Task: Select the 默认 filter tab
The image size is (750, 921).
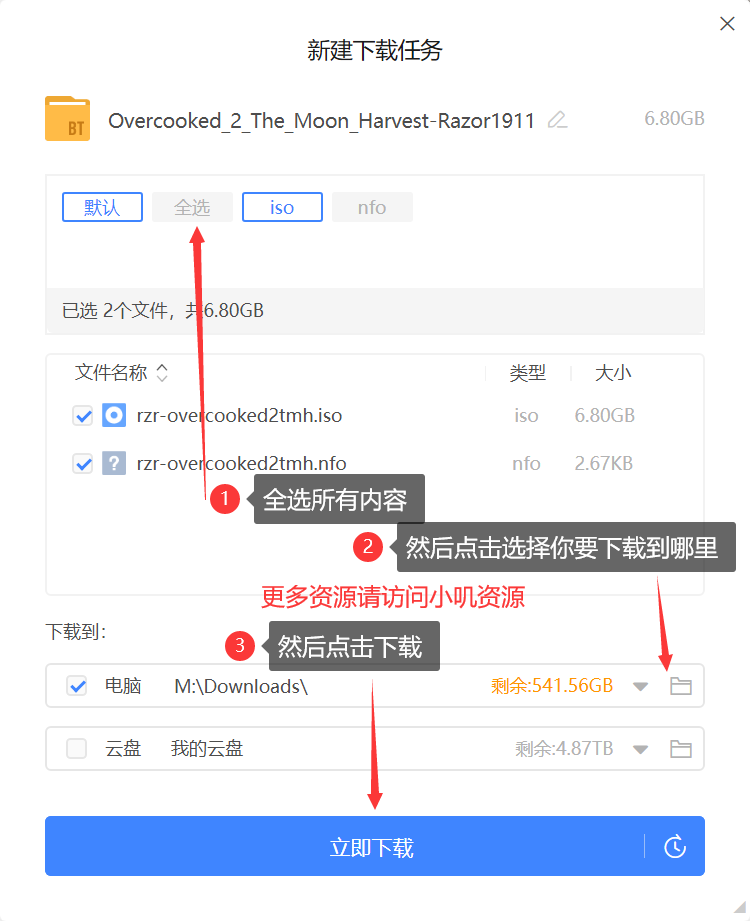Action: coord(102,207)
